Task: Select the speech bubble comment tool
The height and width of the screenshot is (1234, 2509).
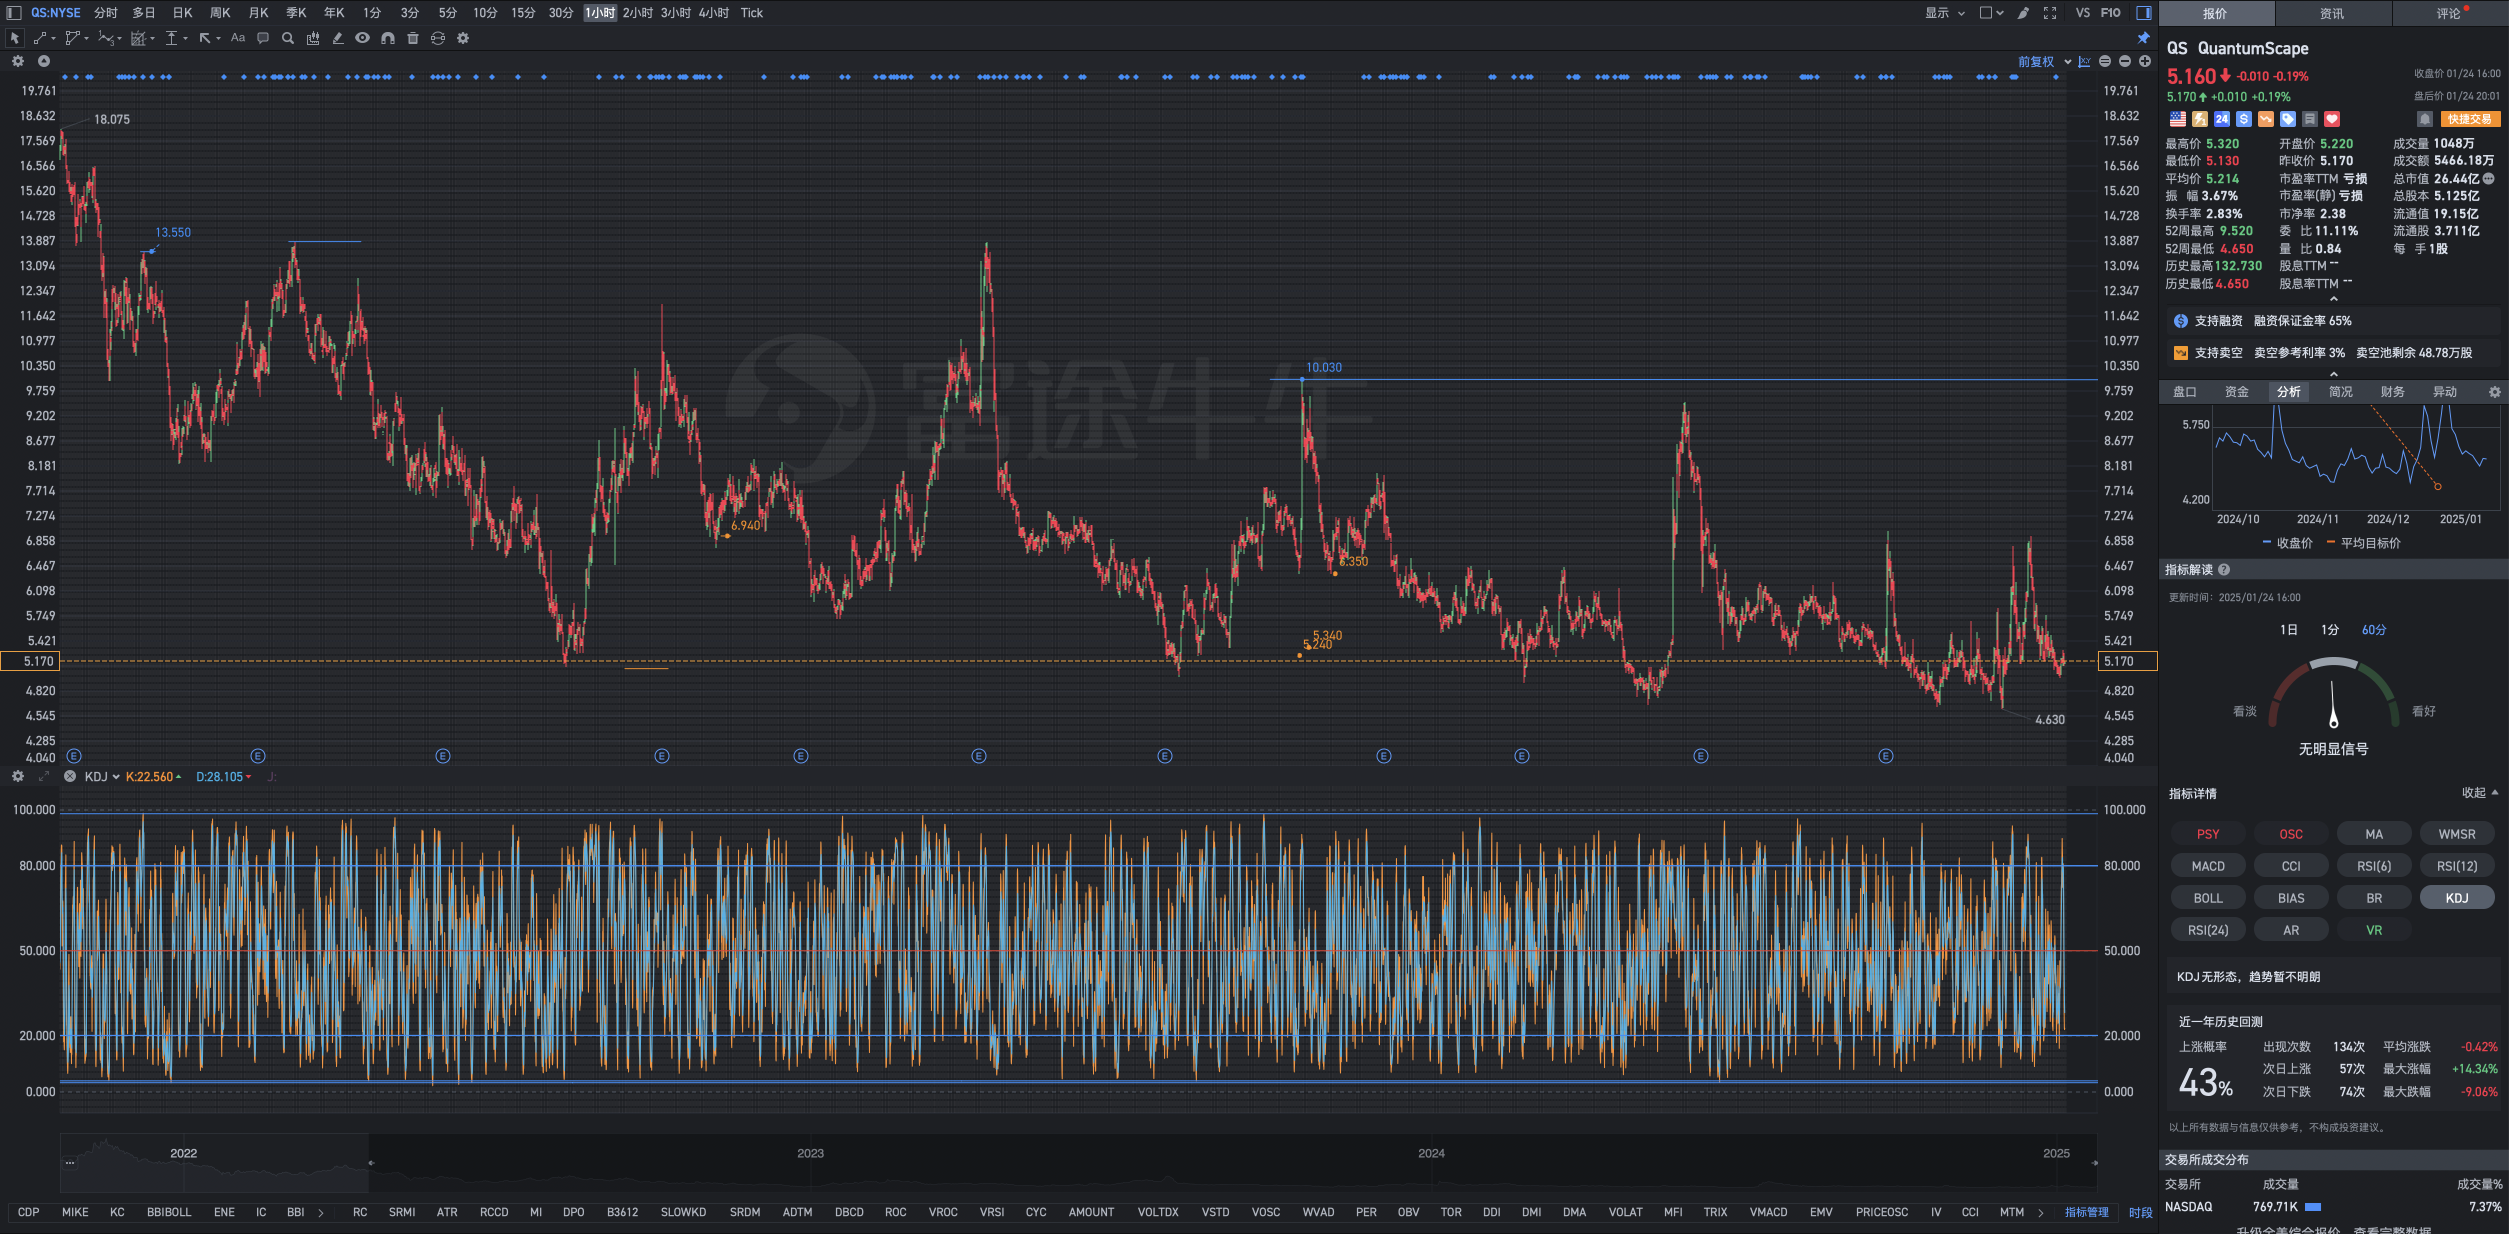Action: 263,38
